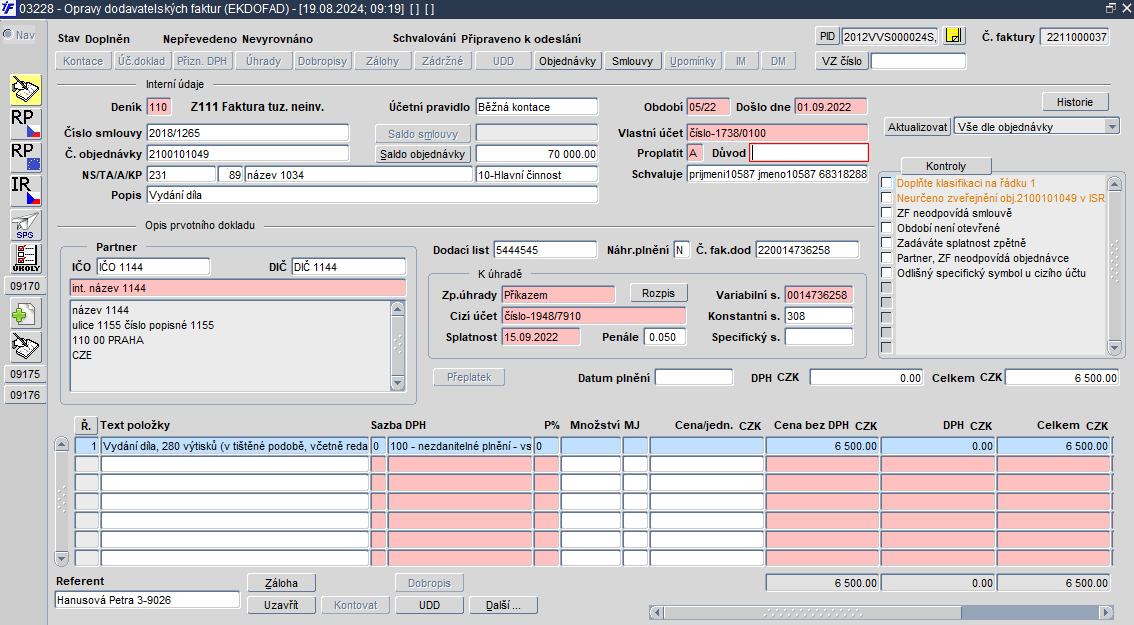Click the yellow note icon beside PID
Image resolution: width=1134 pixels, height=625 pixels.
[x=954, y=35]
